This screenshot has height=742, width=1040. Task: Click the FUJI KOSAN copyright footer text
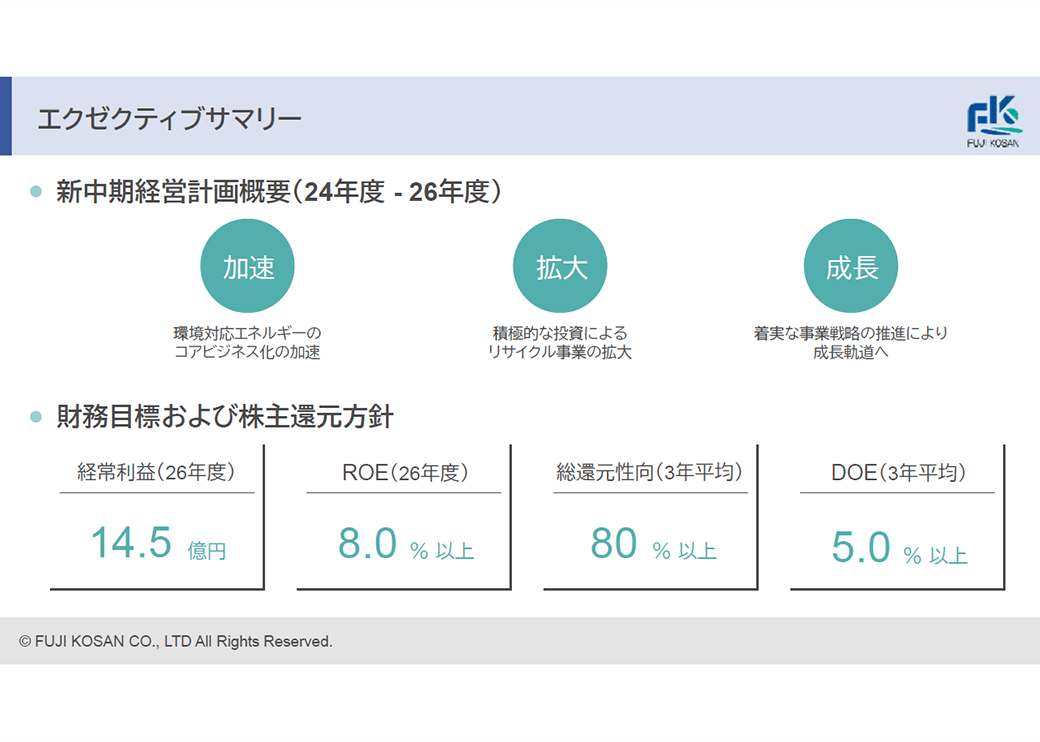point(176,641)
